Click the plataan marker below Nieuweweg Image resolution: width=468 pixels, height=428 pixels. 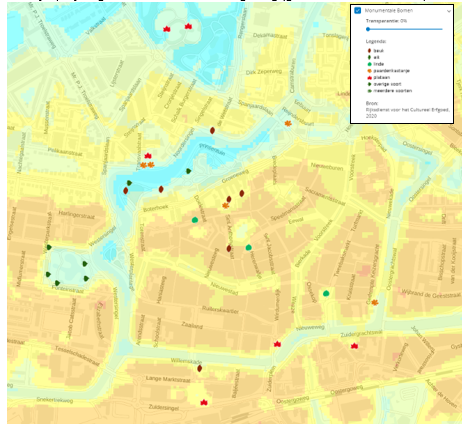click(x=277, y=344)
